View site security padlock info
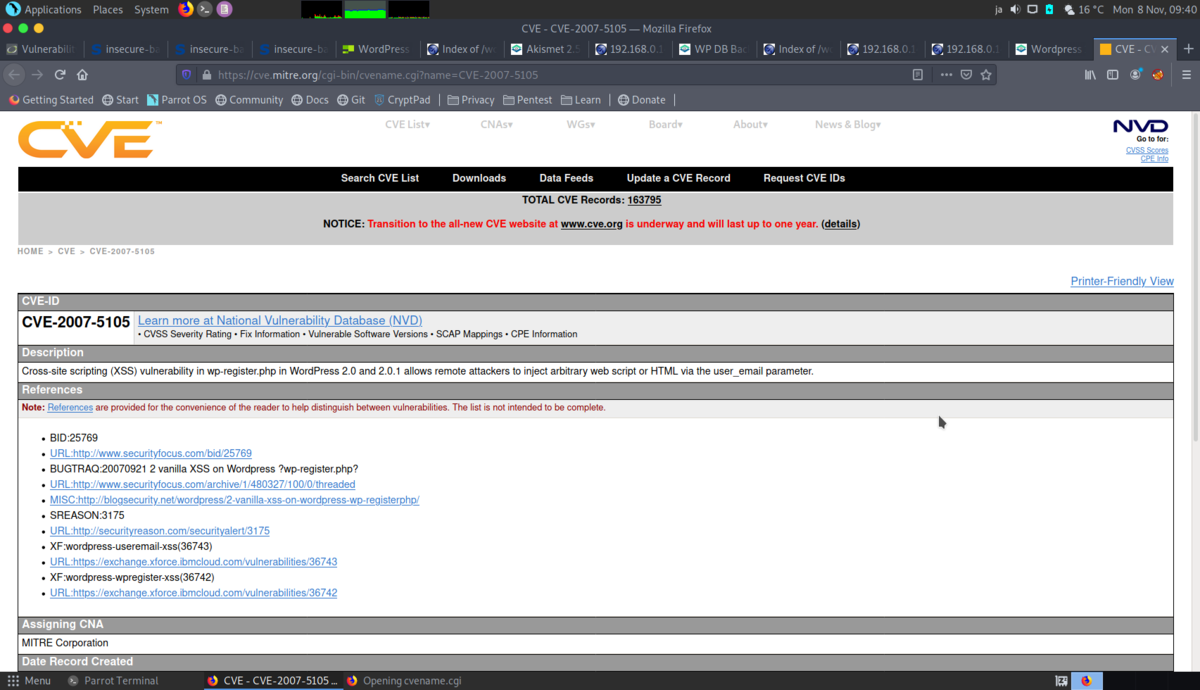 point(206,75)
